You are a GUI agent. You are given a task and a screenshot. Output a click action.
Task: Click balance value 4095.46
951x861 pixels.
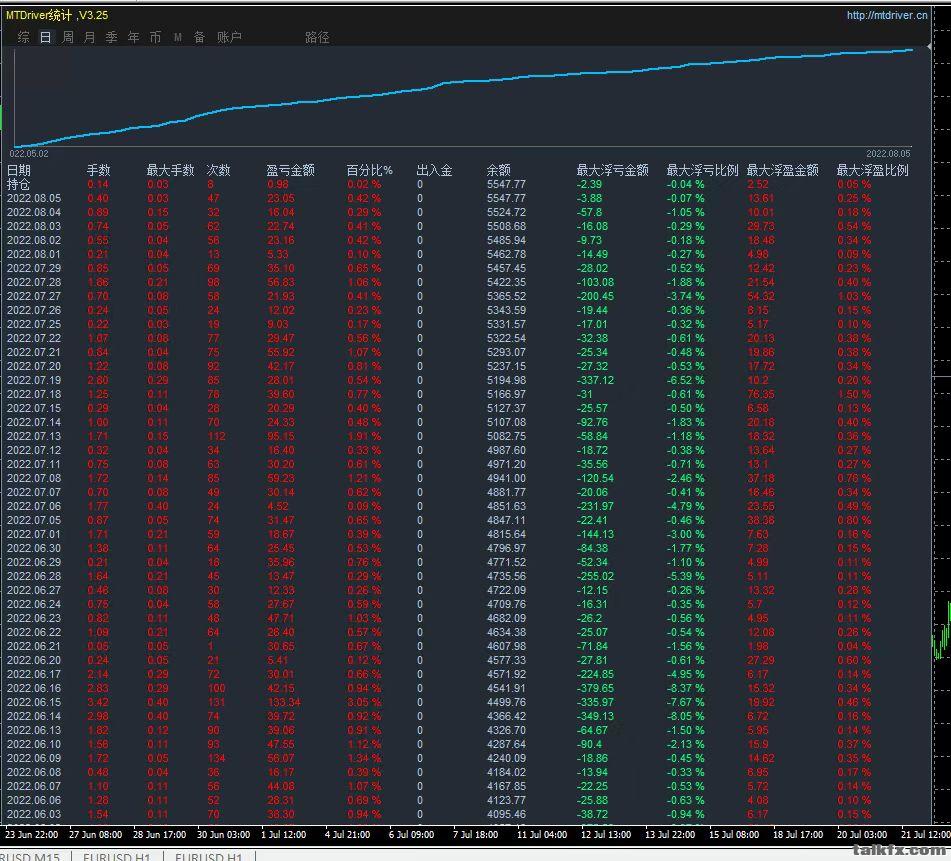[x=506, y=814]
